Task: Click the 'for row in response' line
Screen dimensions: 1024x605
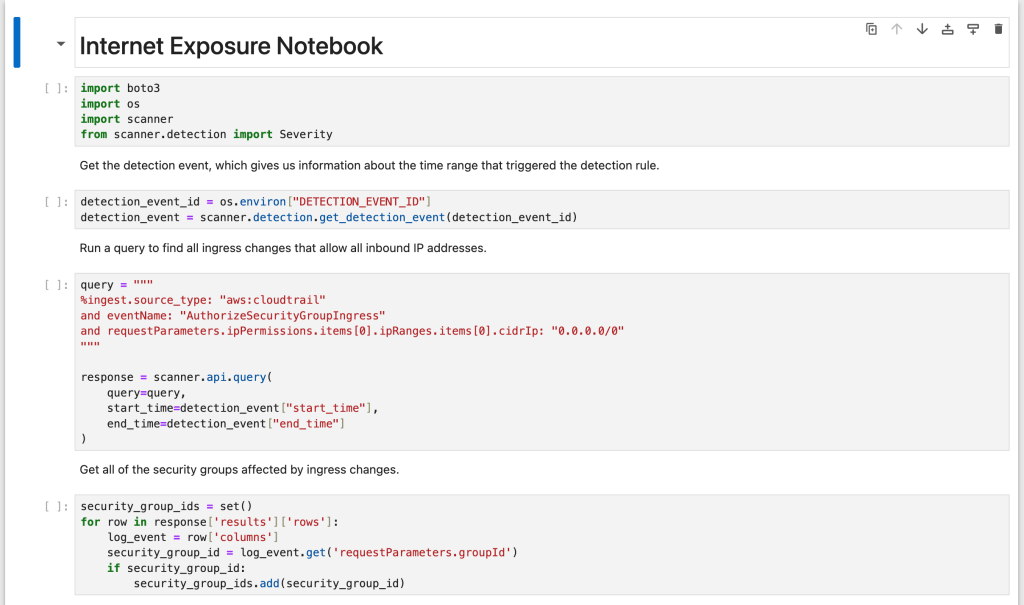Action: tap(210, 521)
